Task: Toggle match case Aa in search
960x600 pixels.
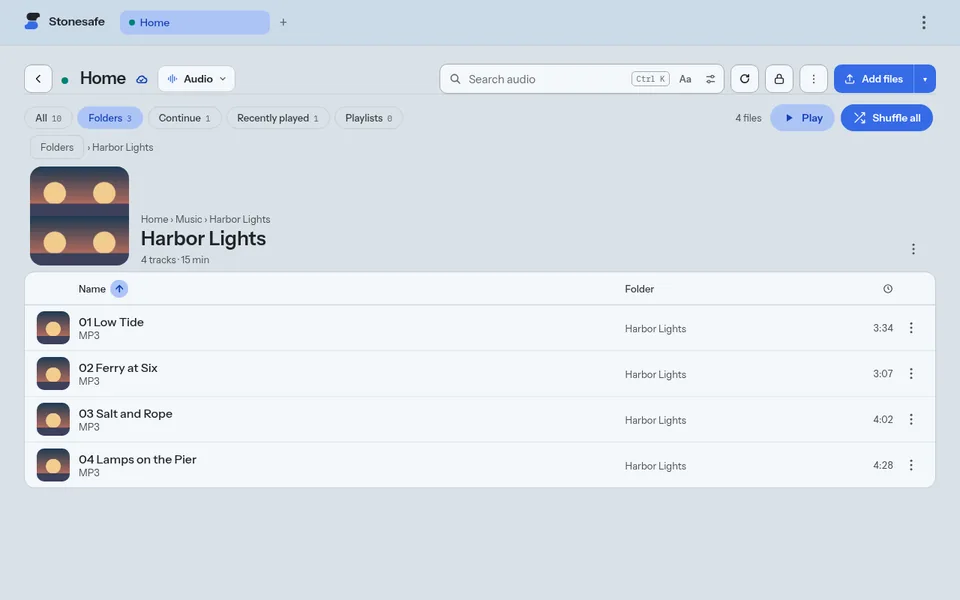Action: 685,79
